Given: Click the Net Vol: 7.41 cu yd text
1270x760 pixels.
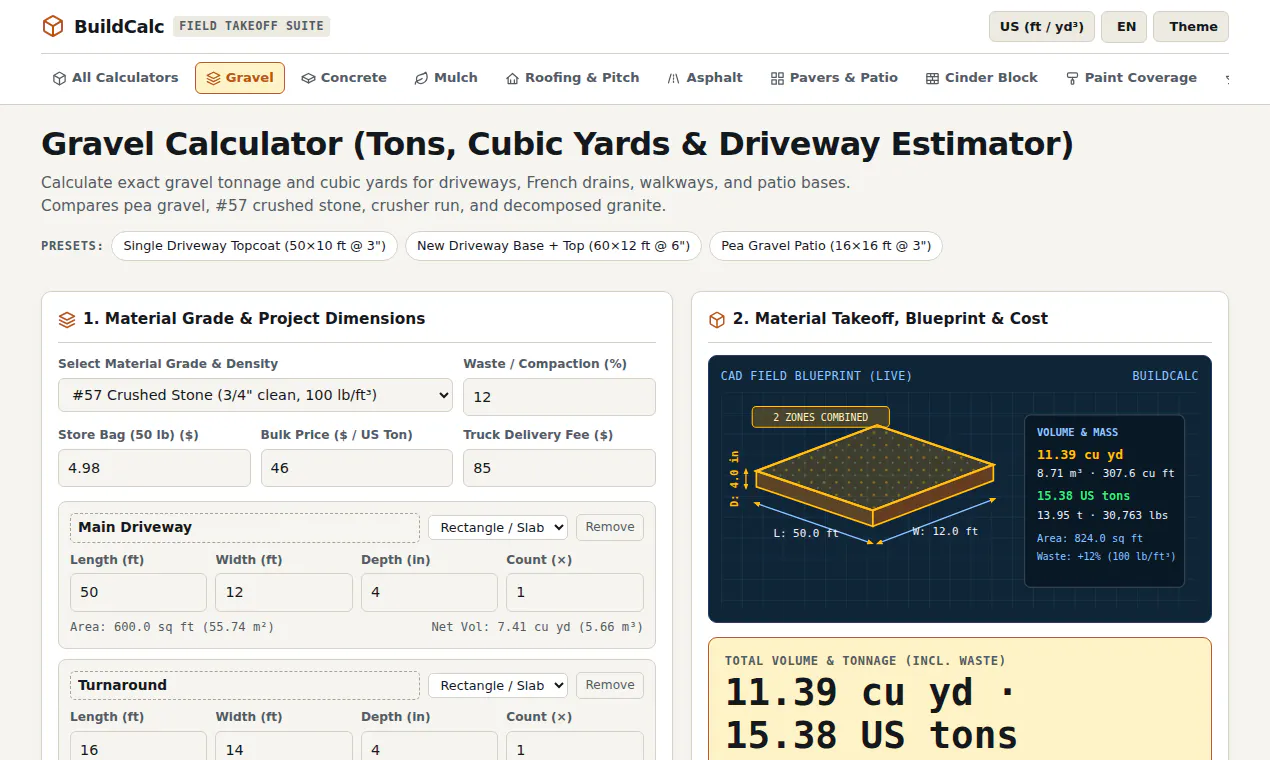Looking at the screenshot, I should [x=537, y=627].
